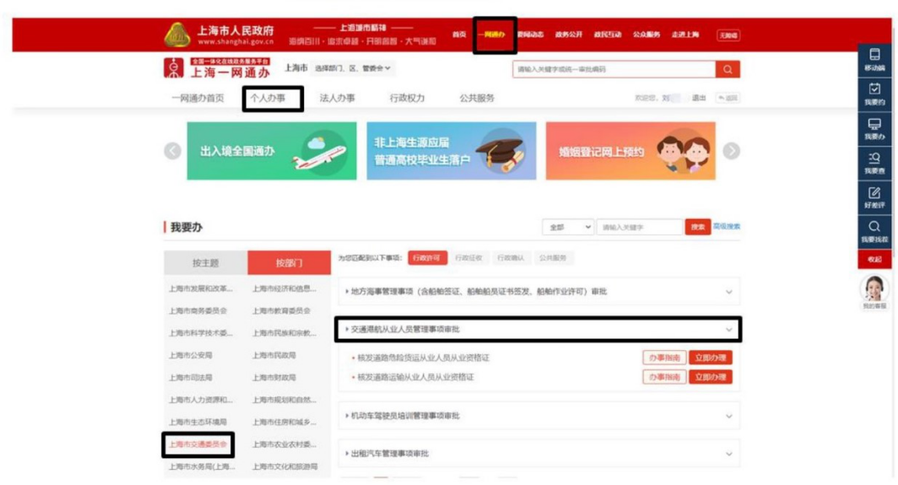Open the 移动端 mobile sidebar icon
Image resolution: width=898 pixels, height=485 pixels.
pyautogui.click(x=875, y=60)
